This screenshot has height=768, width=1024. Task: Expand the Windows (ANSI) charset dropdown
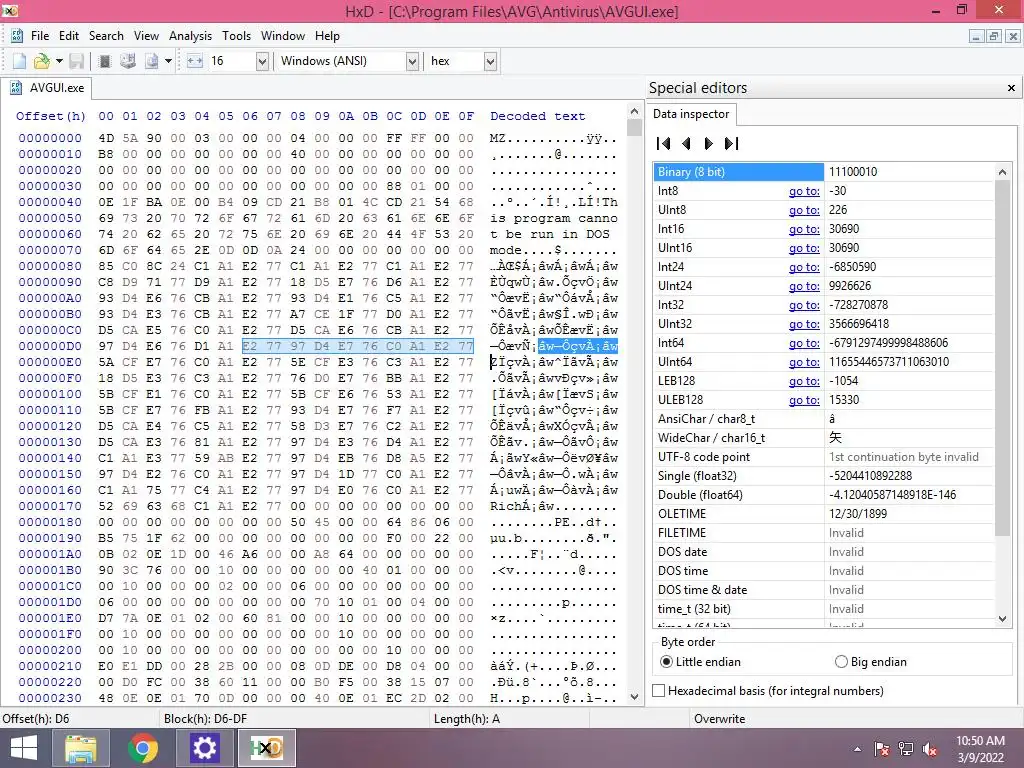[x=412, y=61]
